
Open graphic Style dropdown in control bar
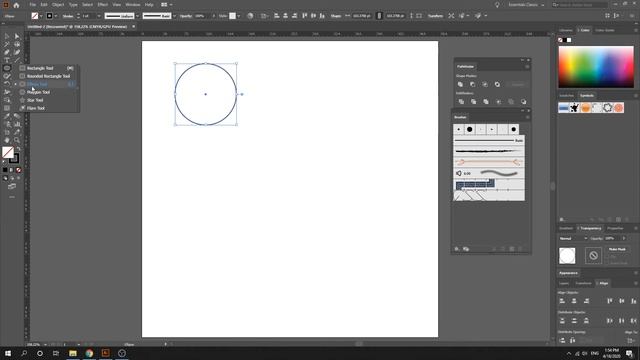239,16
